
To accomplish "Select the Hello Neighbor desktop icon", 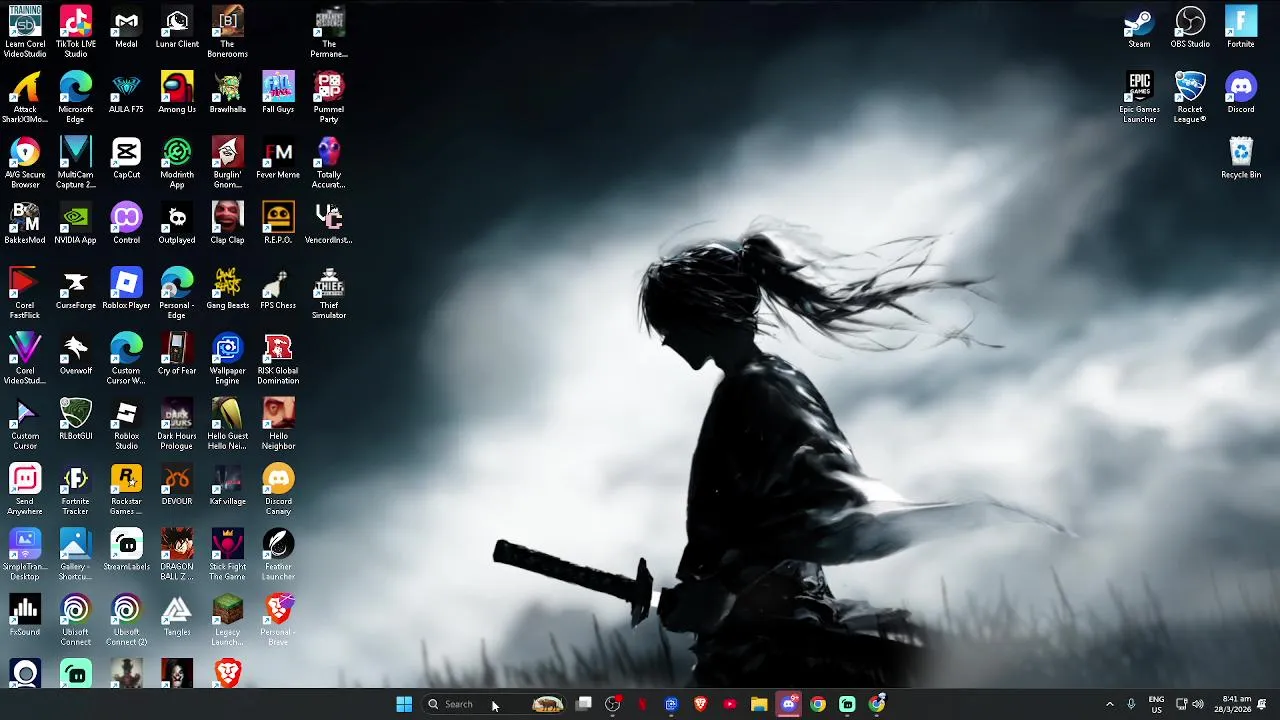I will coord(278,423).
